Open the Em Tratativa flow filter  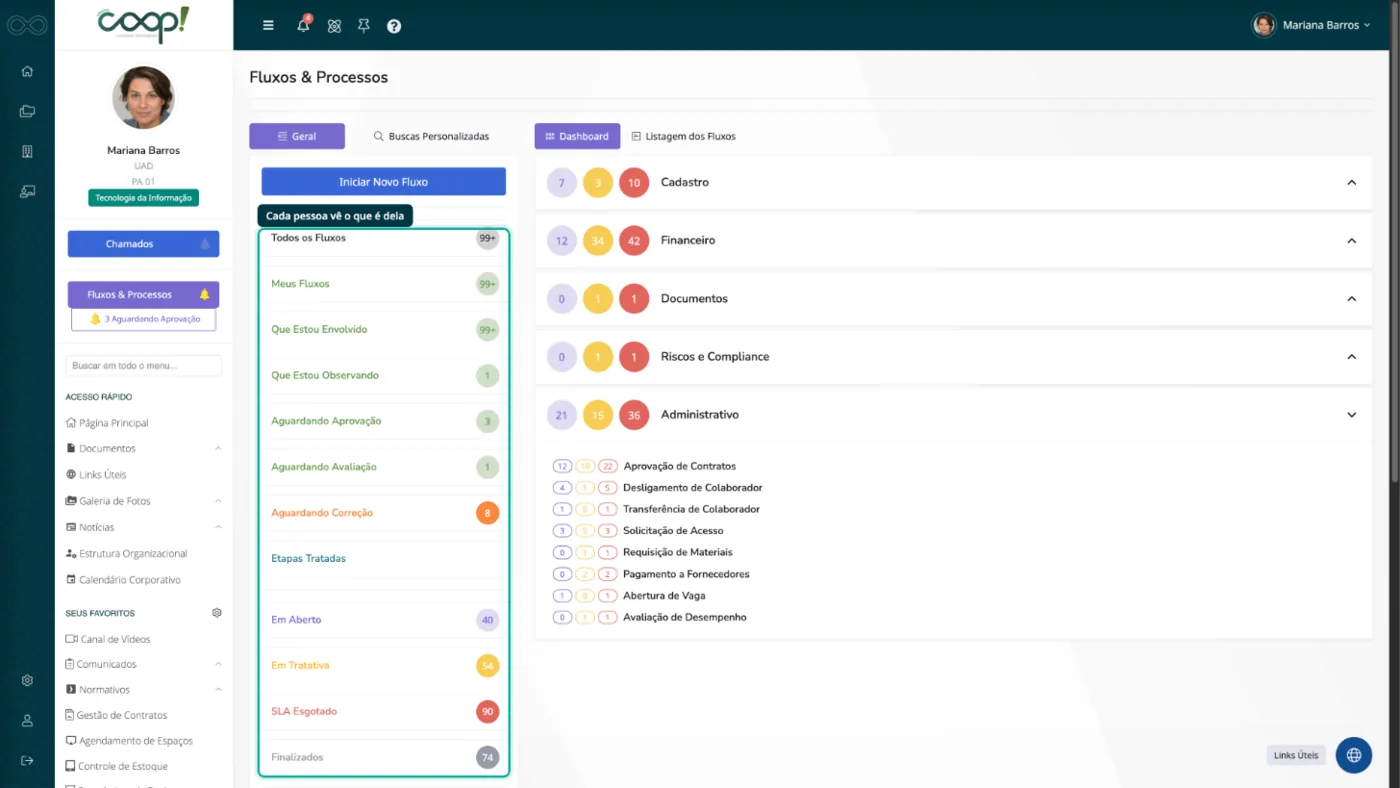(x=384, y=666)
